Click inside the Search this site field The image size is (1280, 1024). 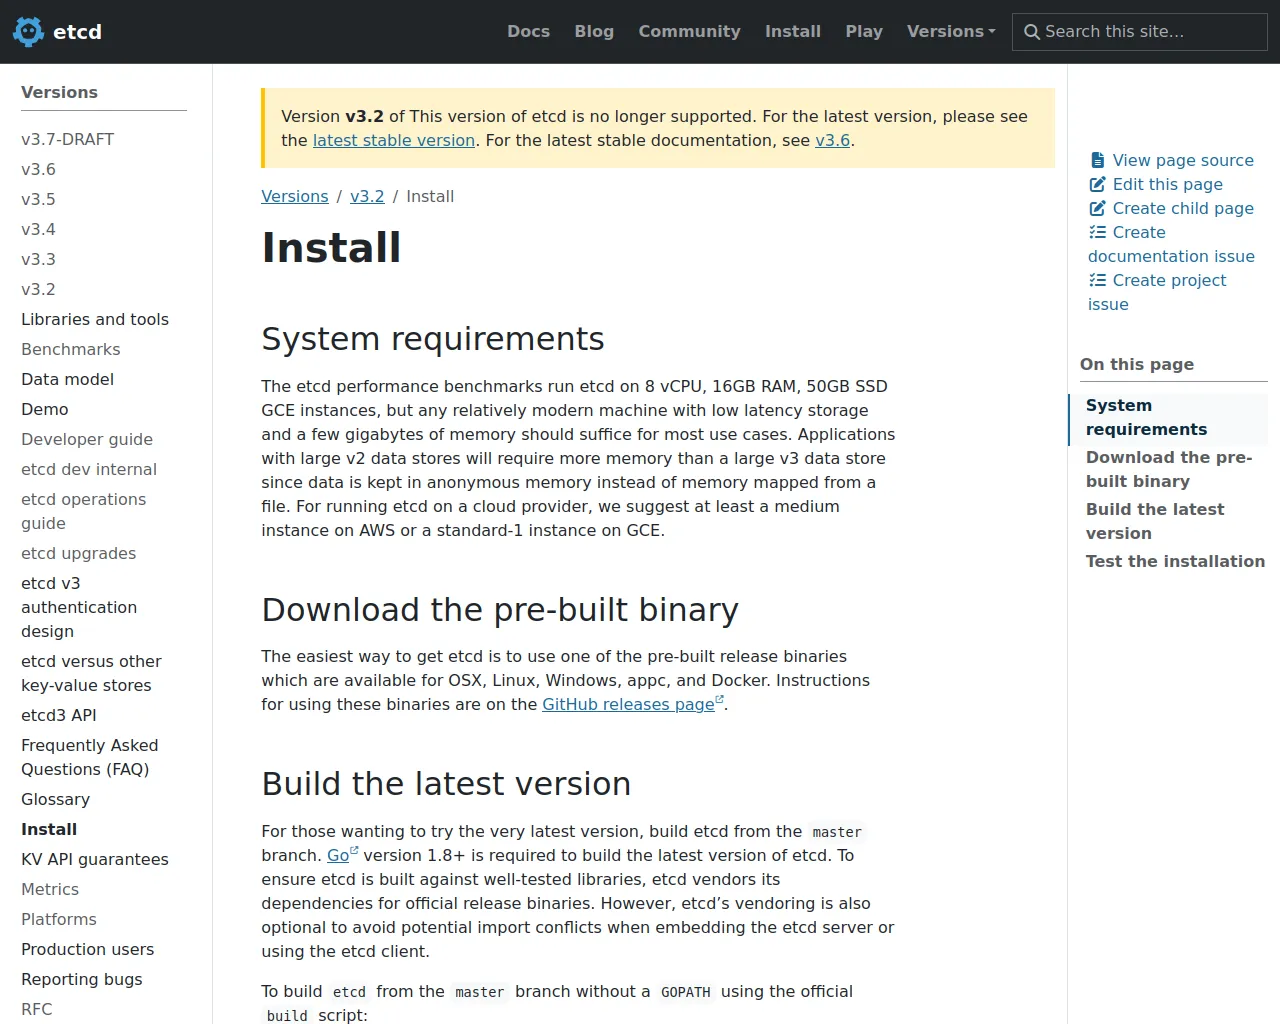1140,31
